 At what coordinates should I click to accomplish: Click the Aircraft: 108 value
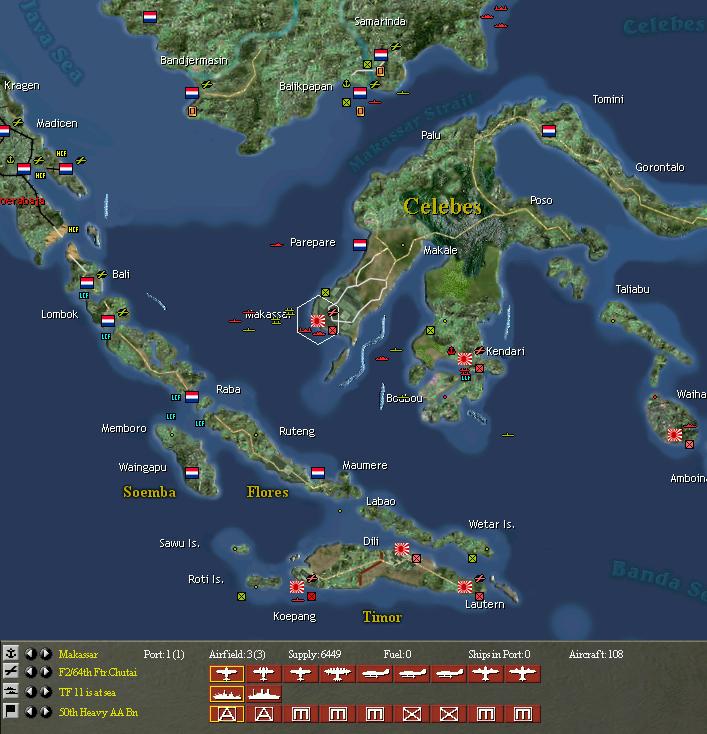pyautogui.click(x=596, y=654)
